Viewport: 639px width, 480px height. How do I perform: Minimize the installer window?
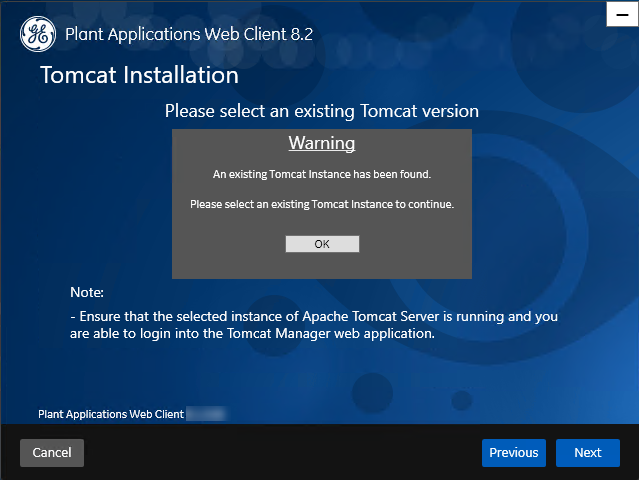pos(622,14)
